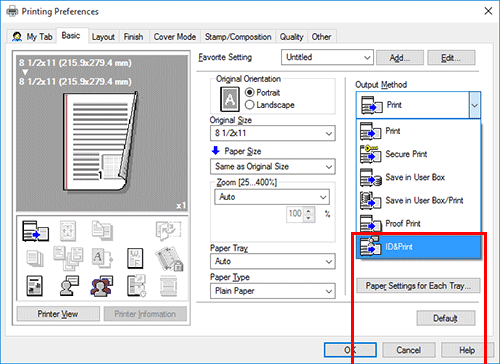Screen dimensions: 500x364
Task: Click the page icon with small clock
Action: pos(136,286)
